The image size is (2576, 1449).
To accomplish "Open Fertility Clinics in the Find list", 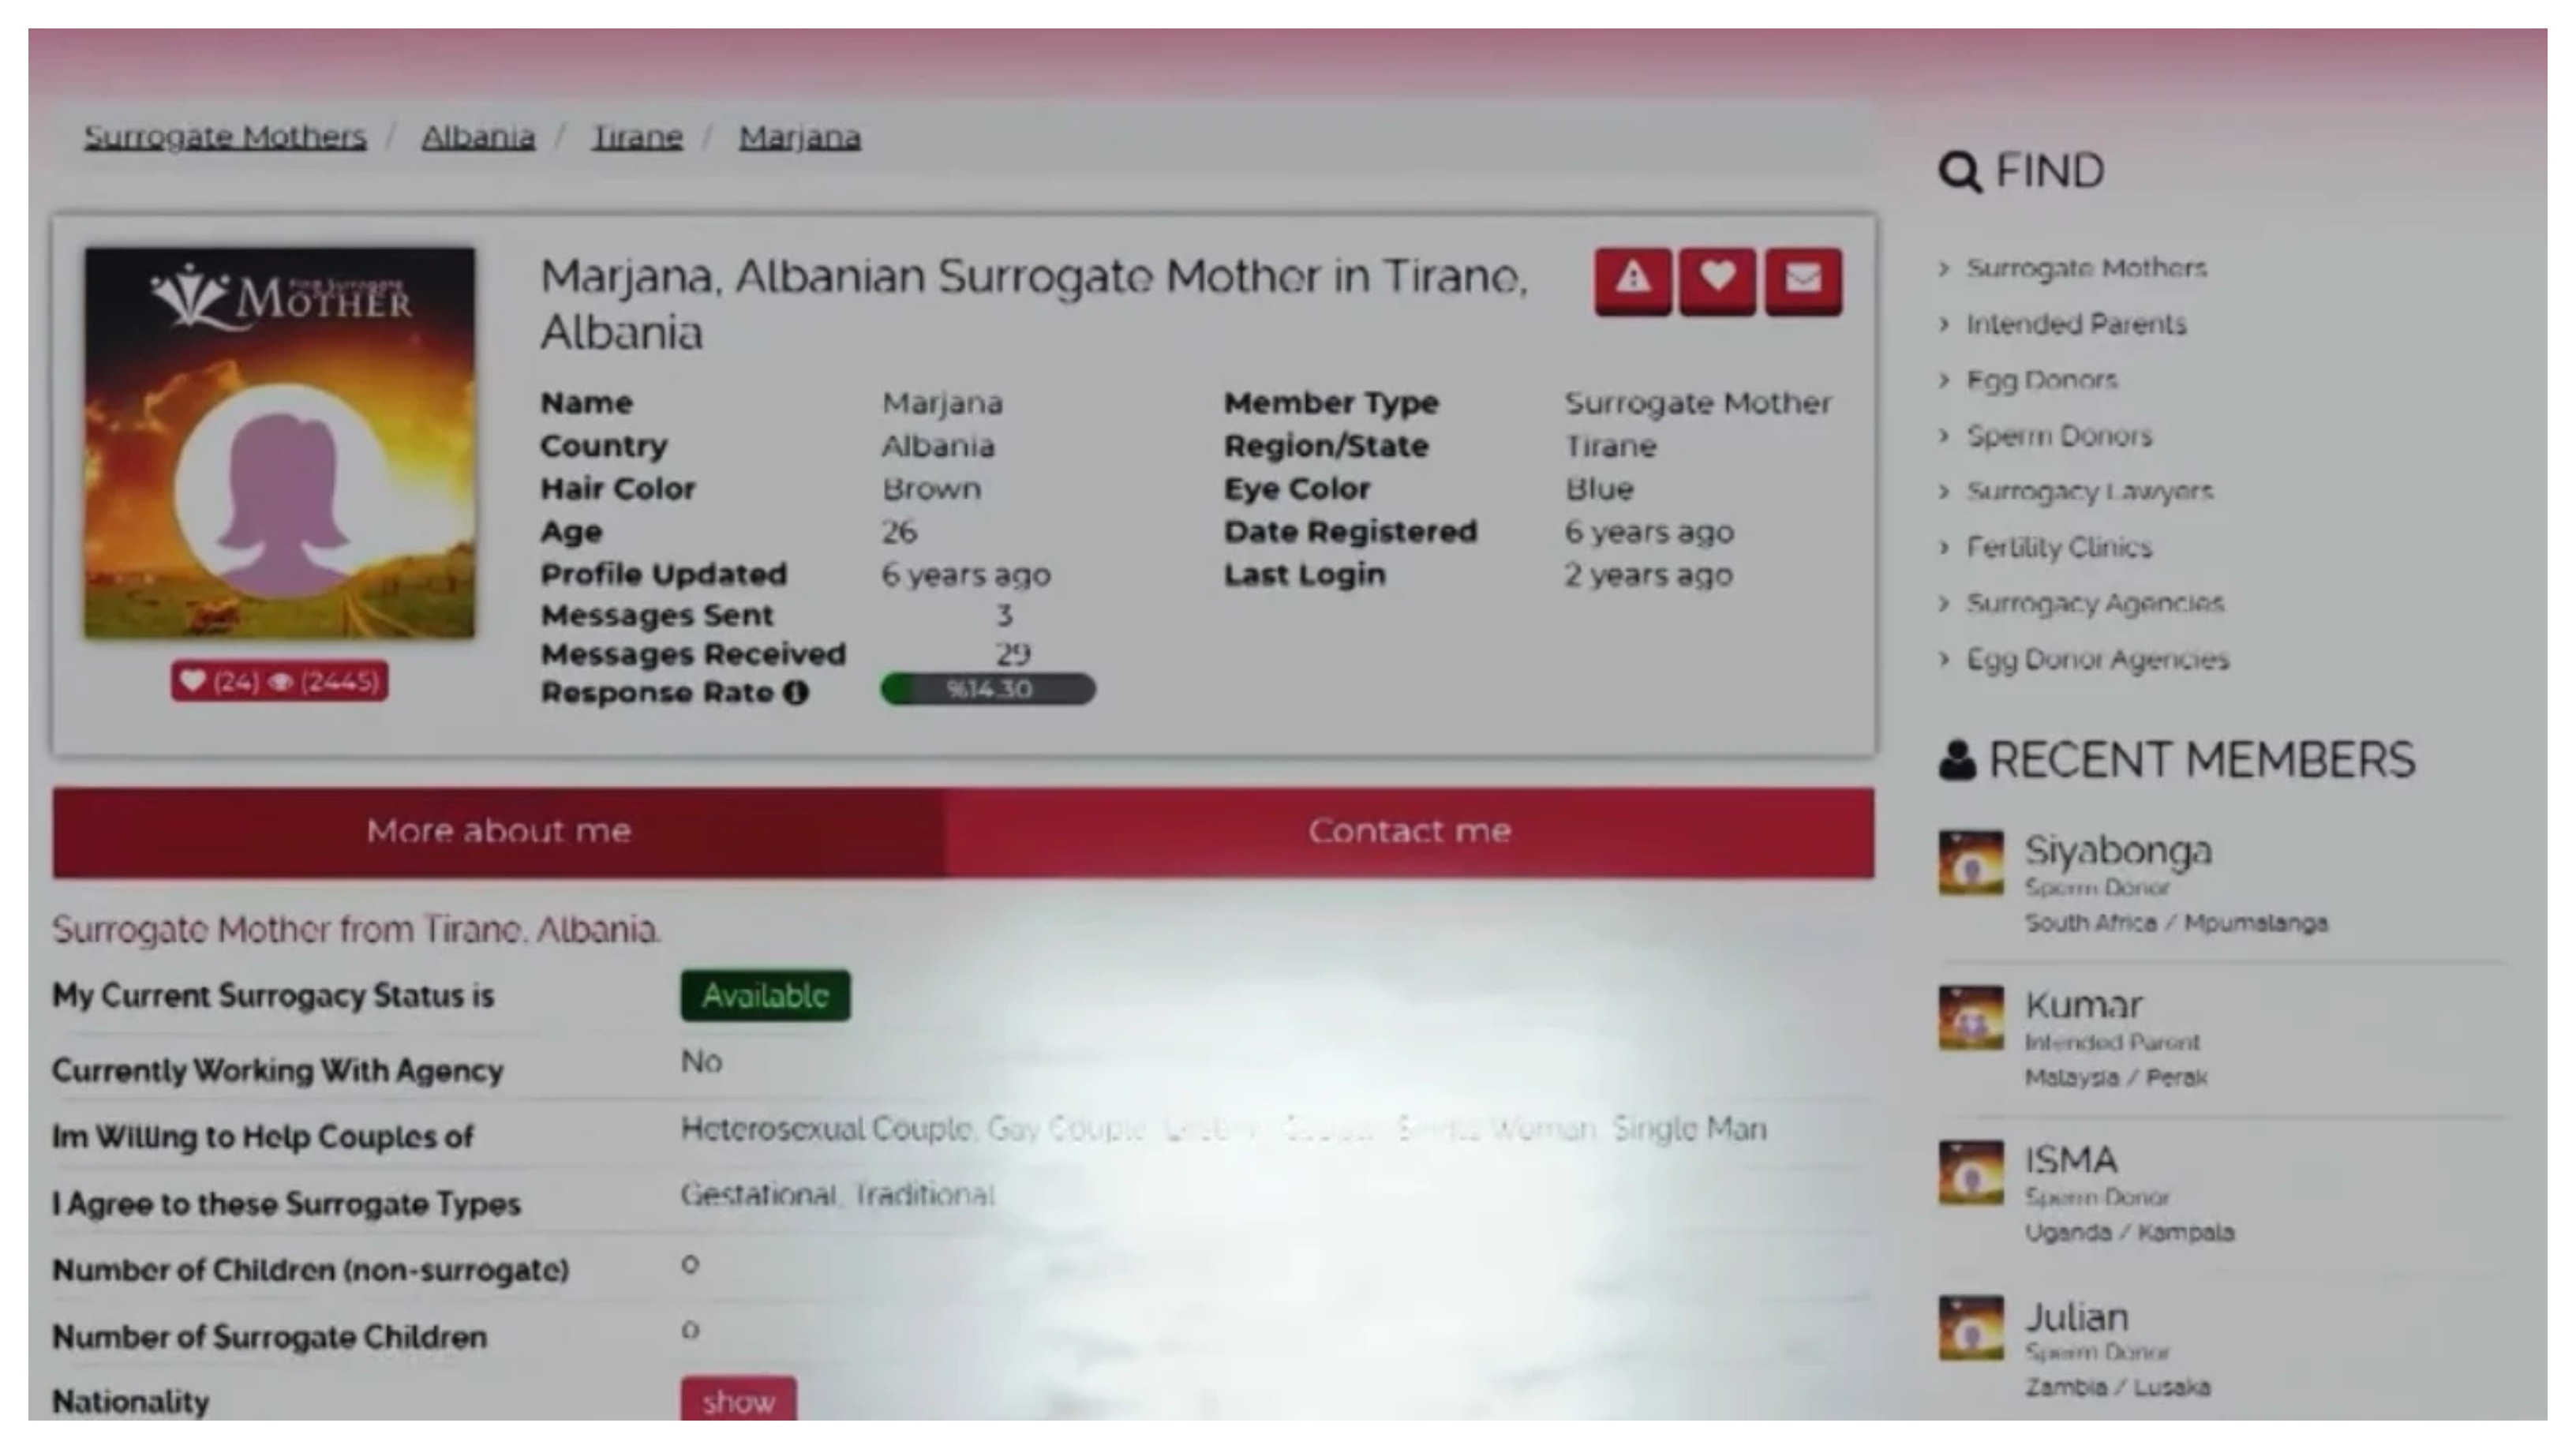I will pyautogui.click(x=2058, y=548).
